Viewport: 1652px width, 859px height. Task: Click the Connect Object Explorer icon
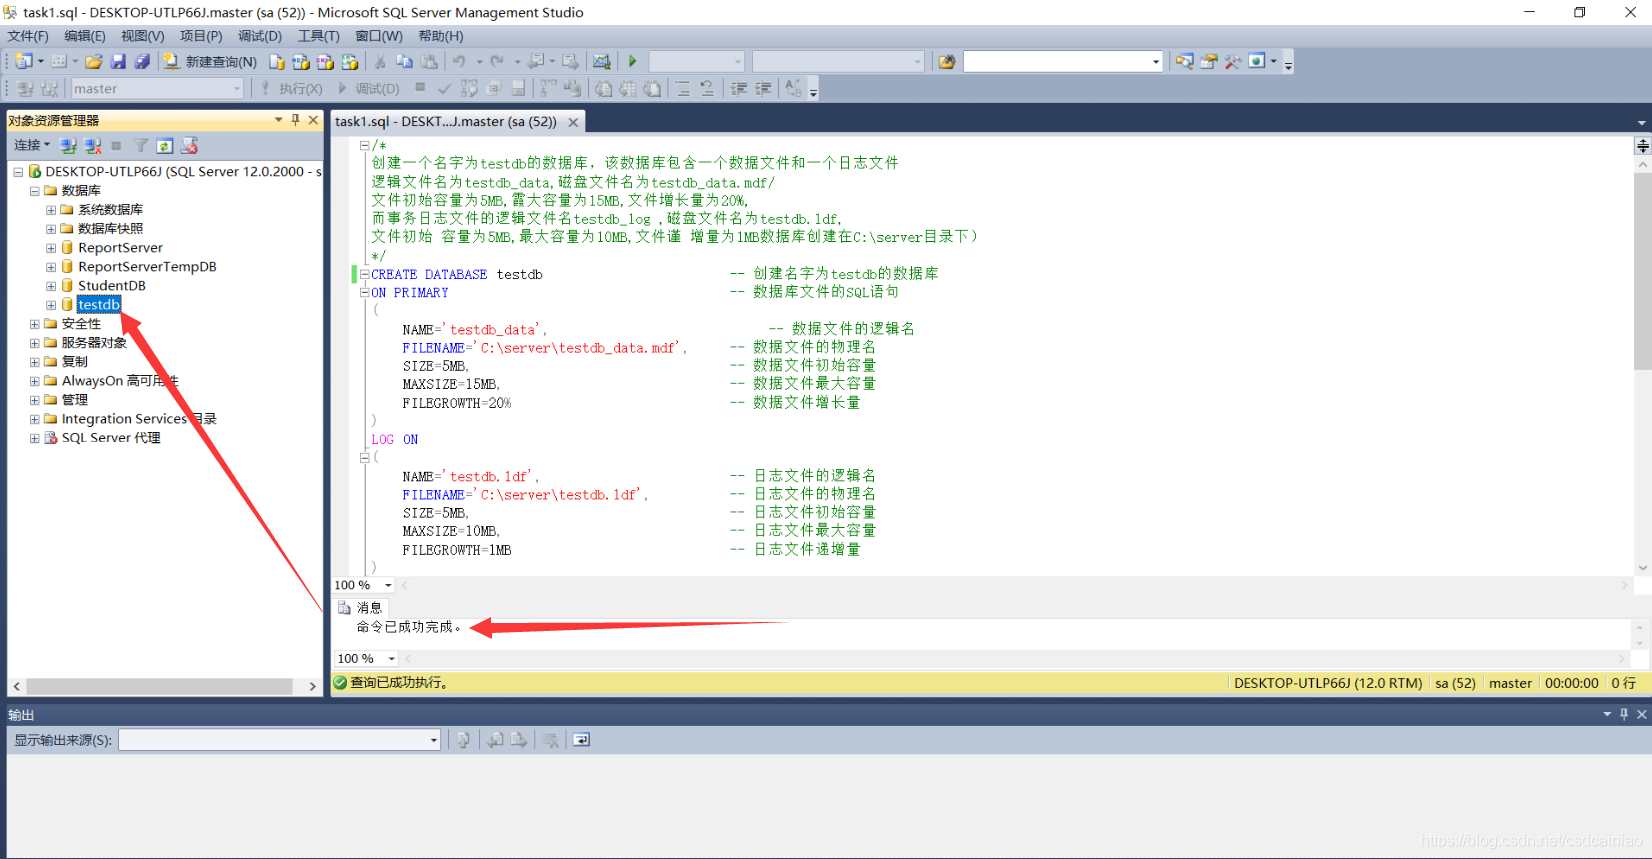point(68,145)
